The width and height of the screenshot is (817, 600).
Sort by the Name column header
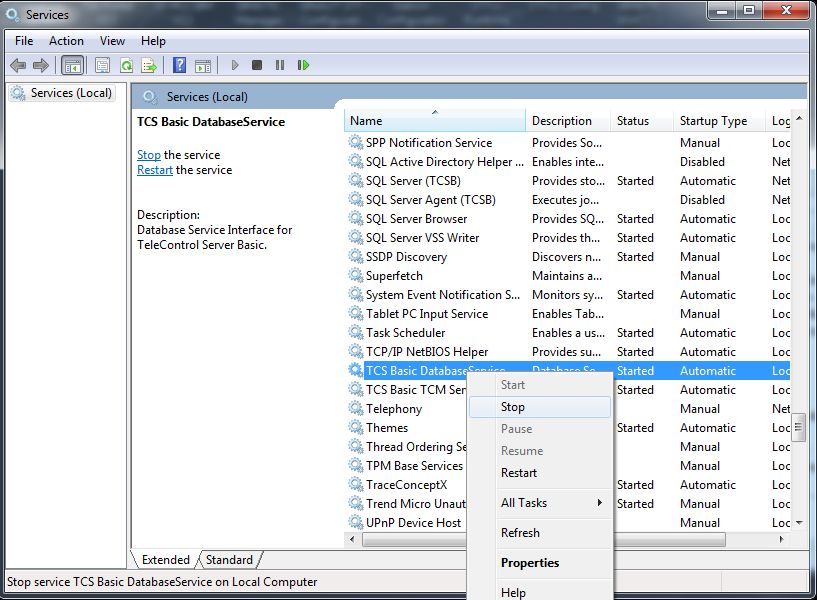pos(435,121)
